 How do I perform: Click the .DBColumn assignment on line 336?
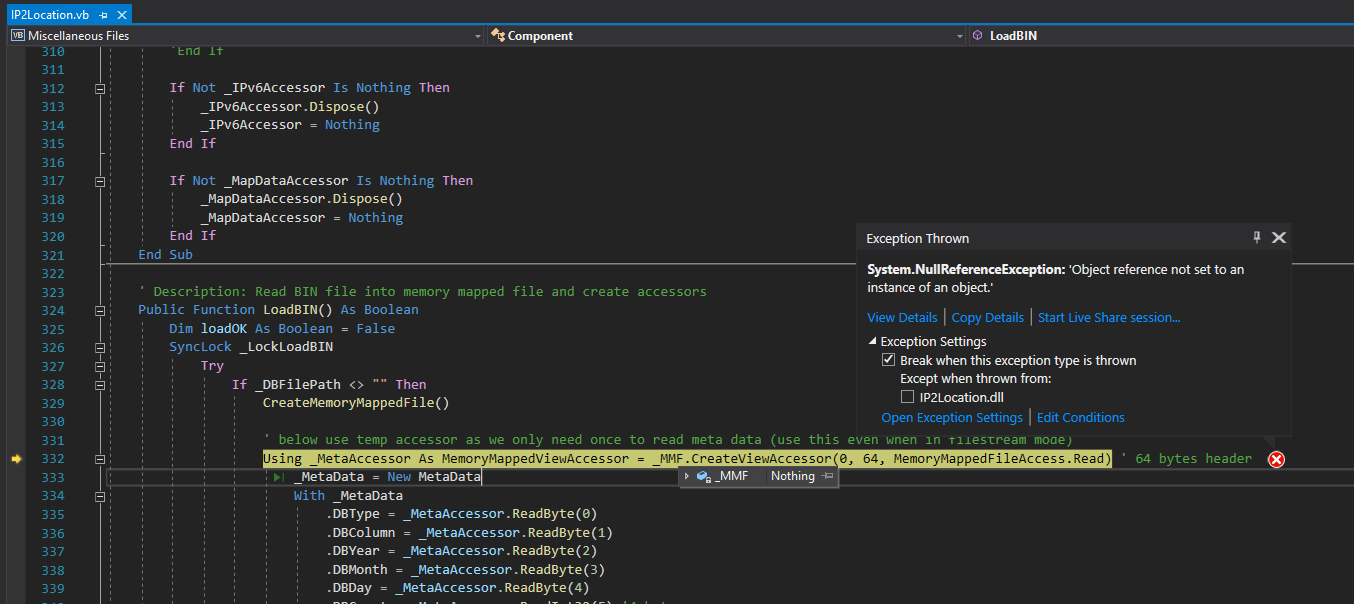click(469, 533)
